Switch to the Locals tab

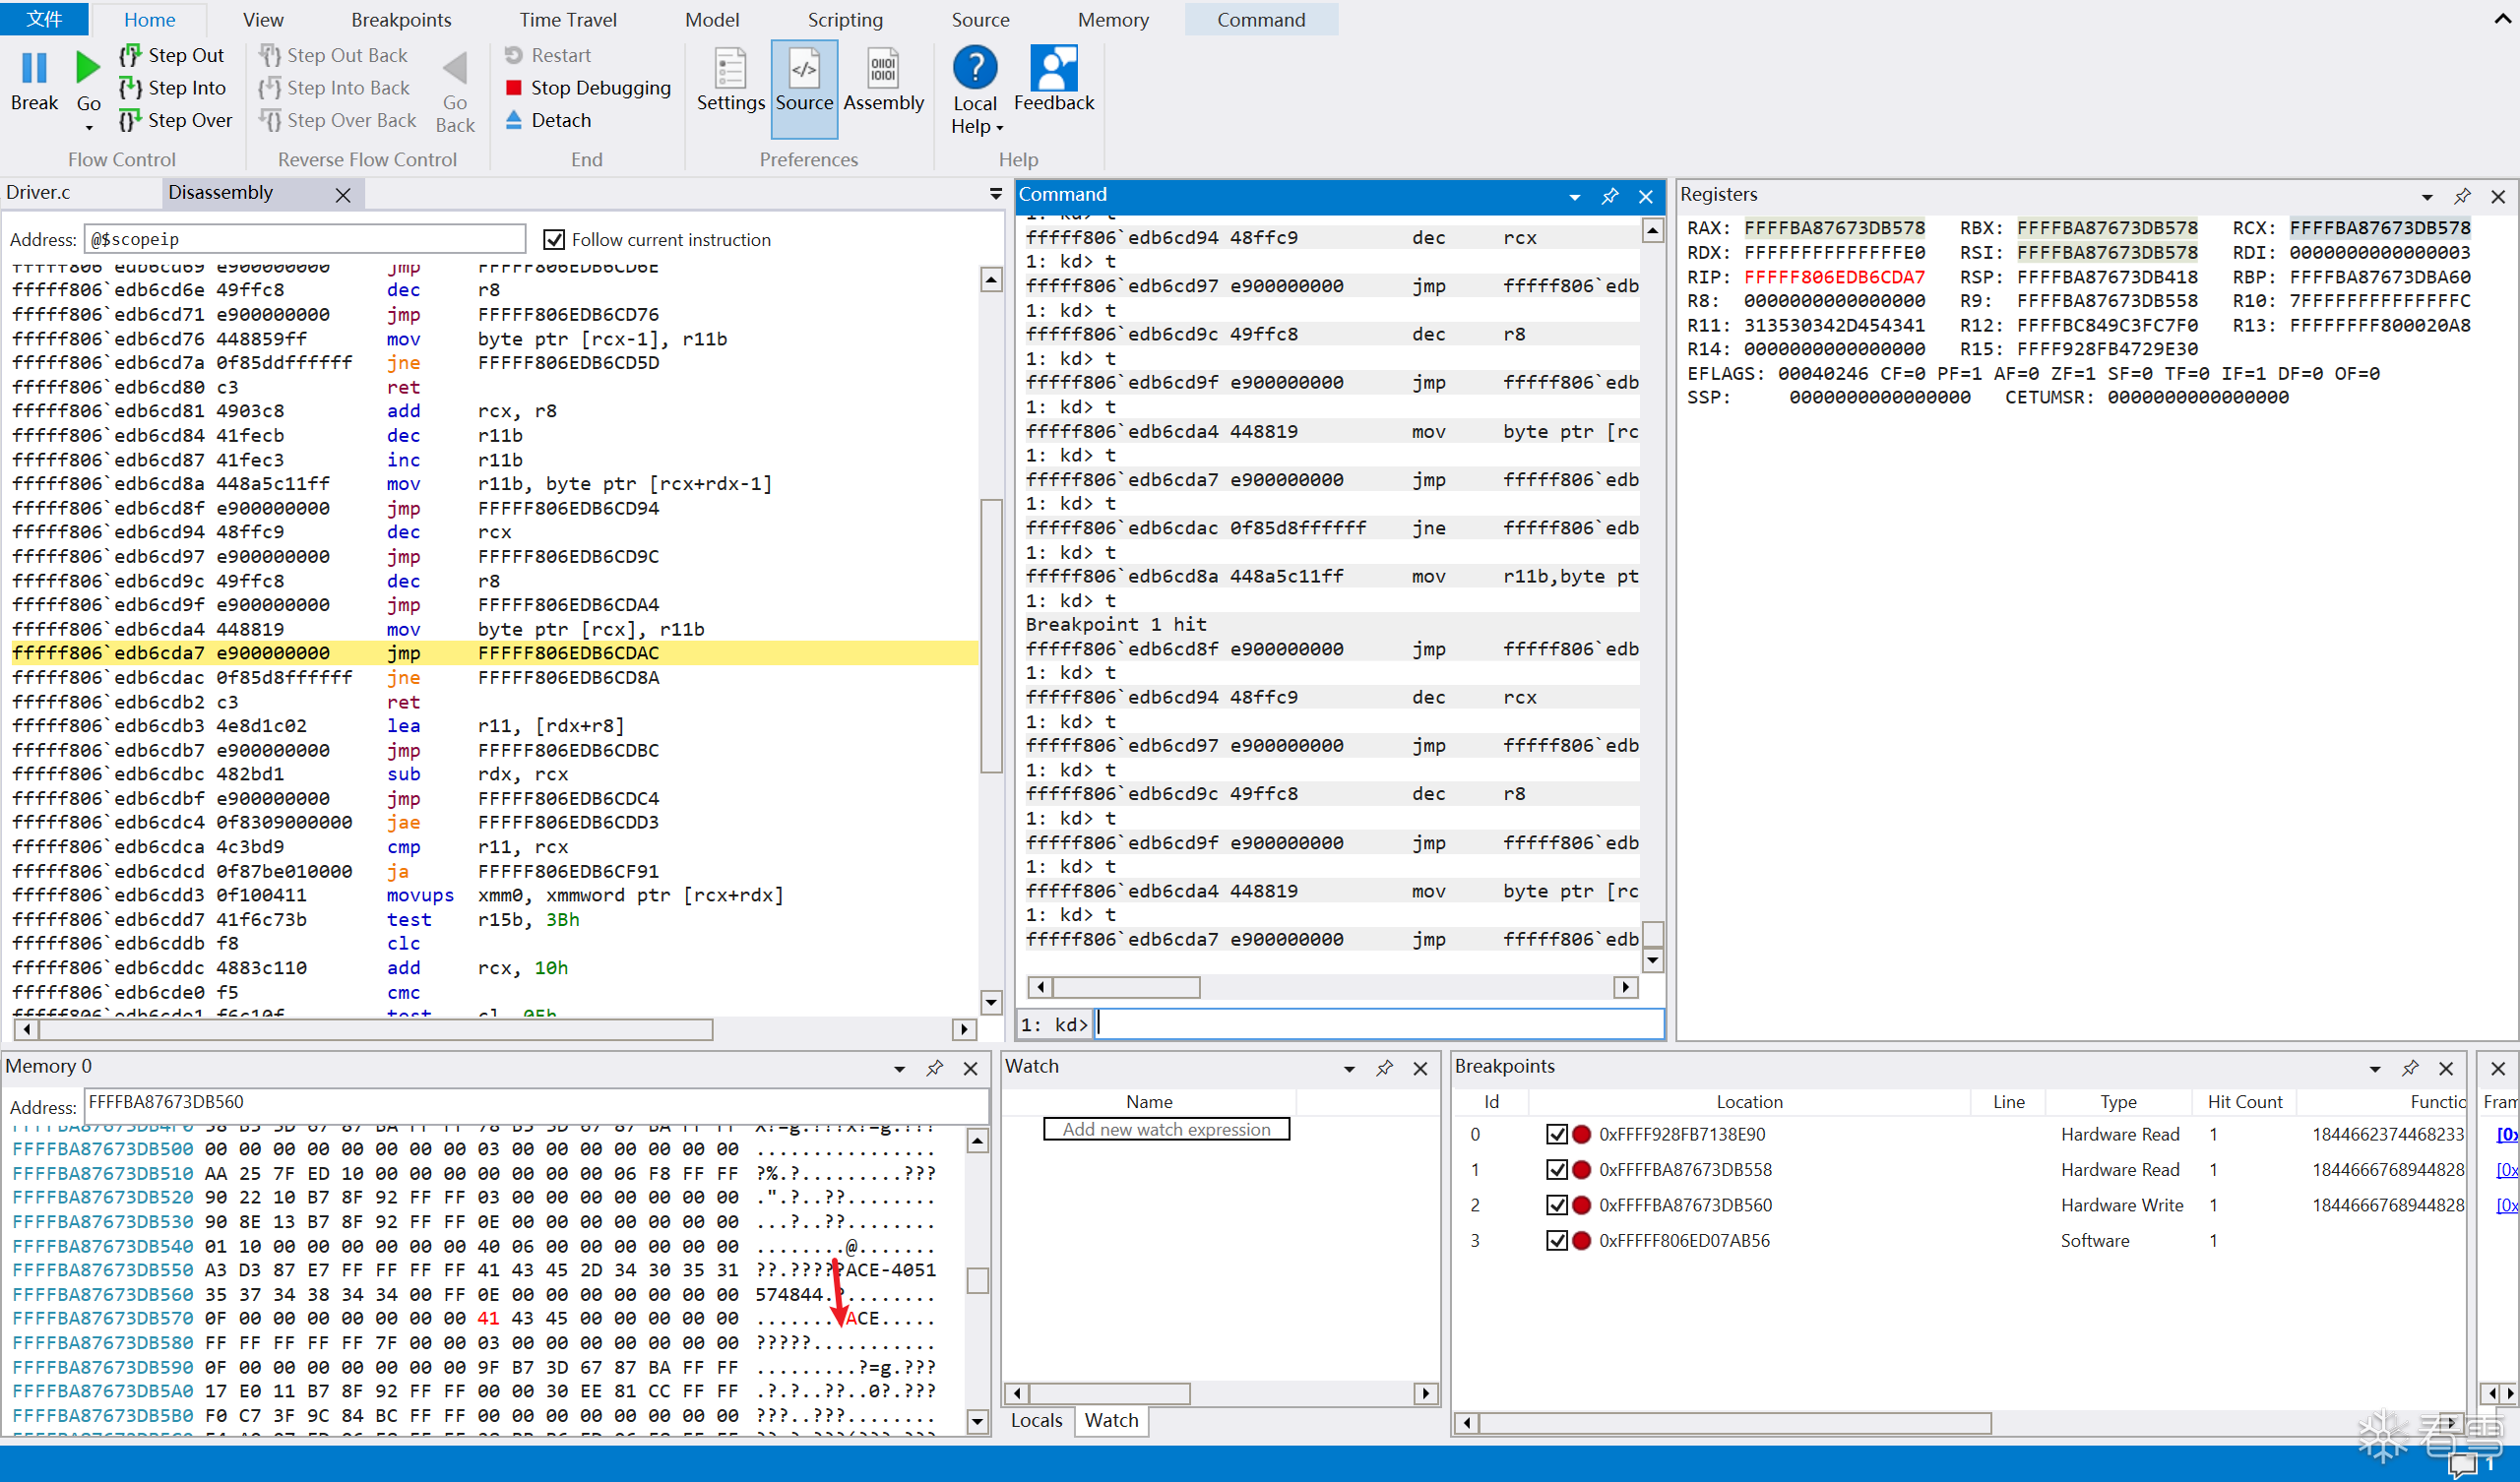click(1036, 1420)
